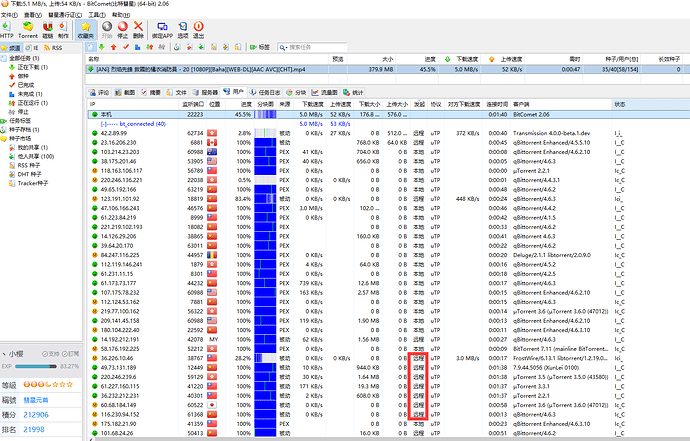Viewport: 690px width, 441px height.
Task: Select 正在下载 (1) in the sidebar
Action: (29, 67)
